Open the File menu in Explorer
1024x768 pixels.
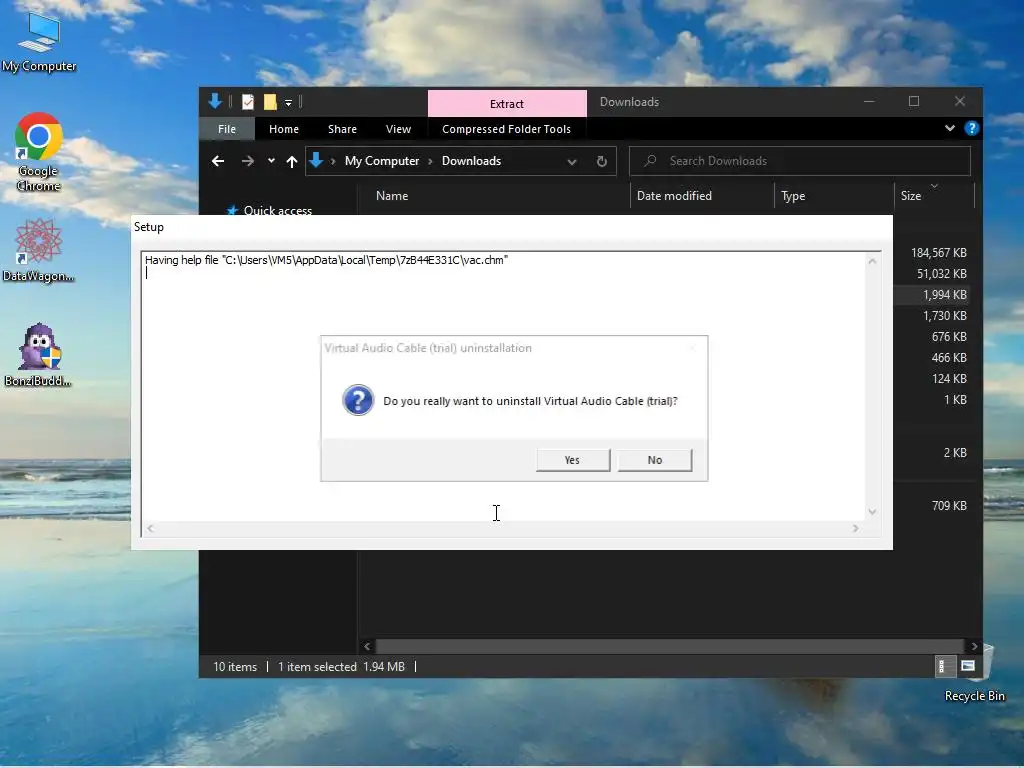[227, 129]
